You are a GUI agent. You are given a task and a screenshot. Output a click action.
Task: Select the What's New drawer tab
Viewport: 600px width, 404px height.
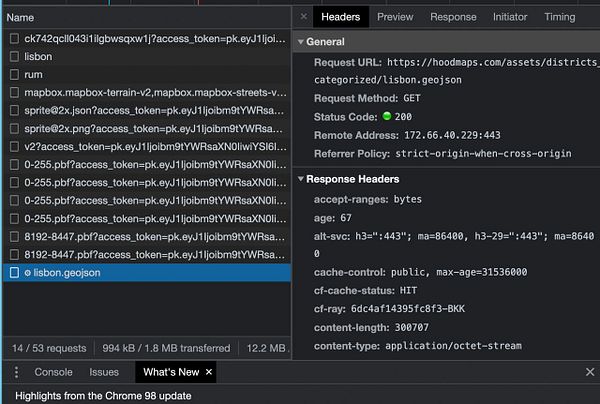(x=171, y=372)
